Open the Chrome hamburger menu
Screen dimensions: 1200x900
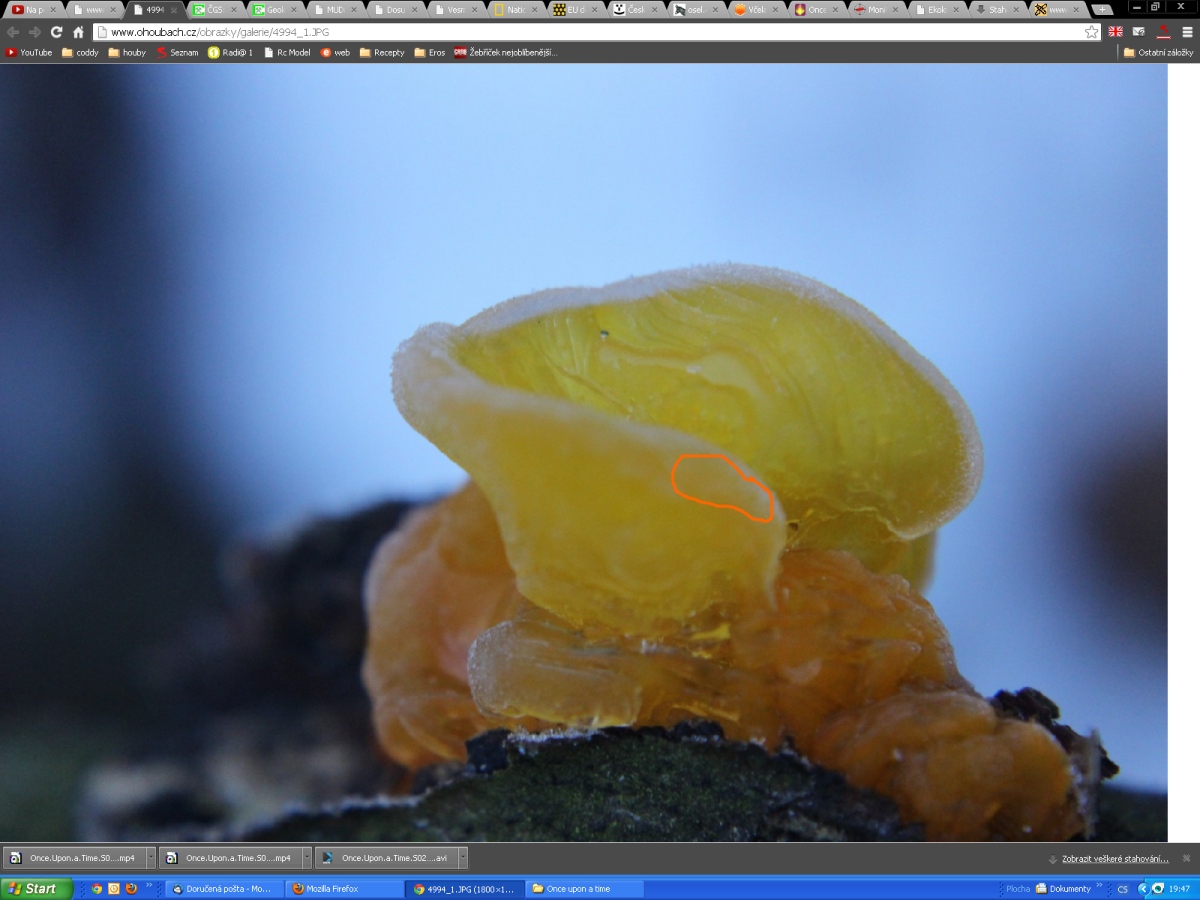pyautogui.click(x=1187, y=32)
